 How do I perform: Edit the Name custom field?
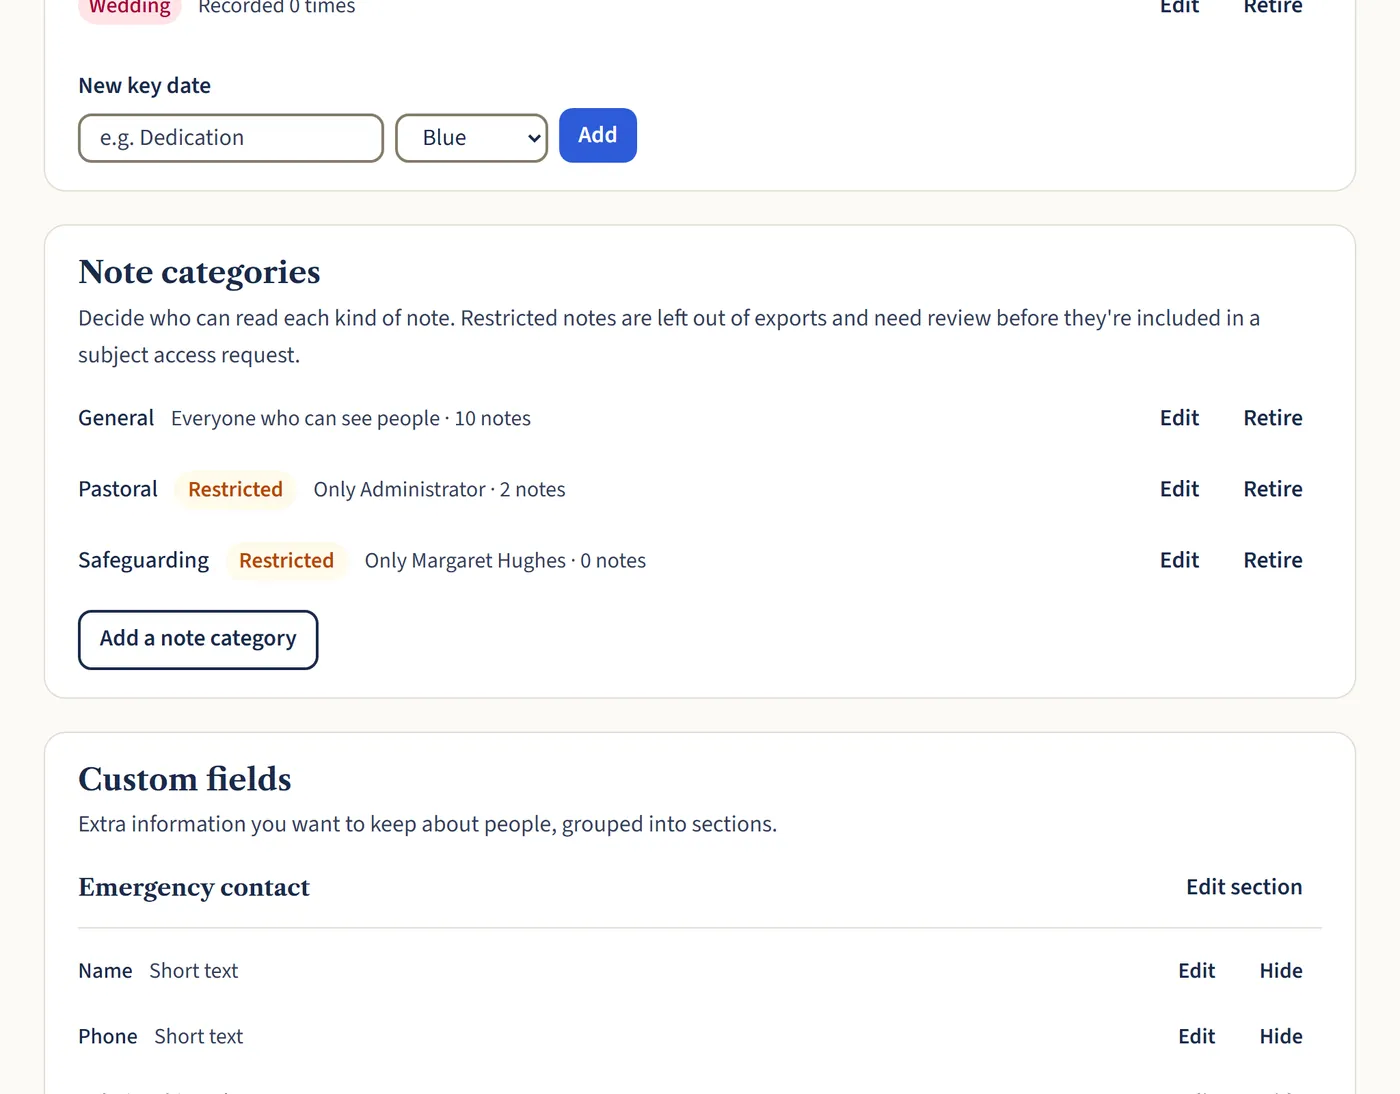coord(1196,971)
